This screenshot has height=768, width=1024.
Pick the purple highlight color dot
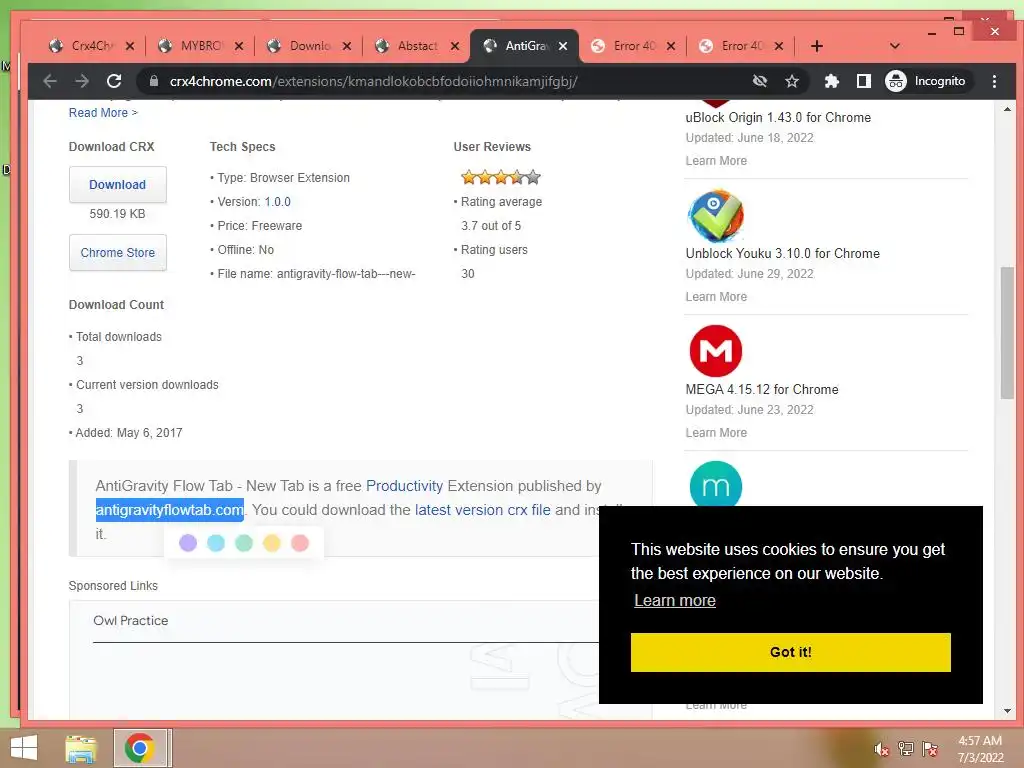(188, 543)
